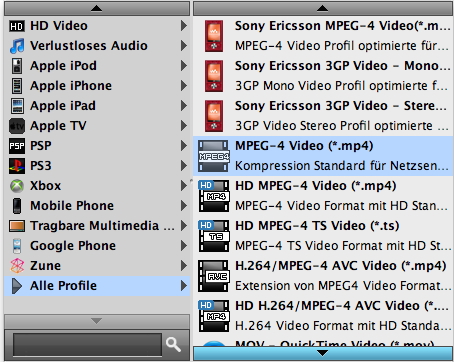
Task: Expand the Verlustloses Audio submenu arrow
Action: click(184, 46)
